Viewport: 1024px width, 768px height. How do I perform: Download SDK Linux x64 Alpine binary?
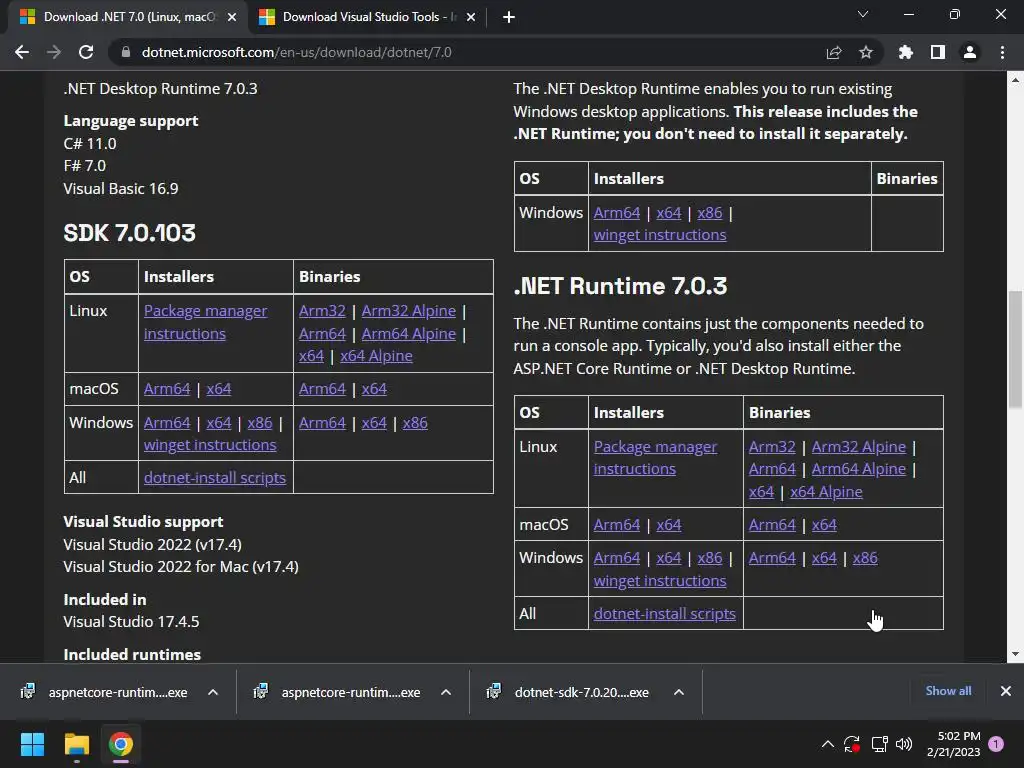click(376, 356)
